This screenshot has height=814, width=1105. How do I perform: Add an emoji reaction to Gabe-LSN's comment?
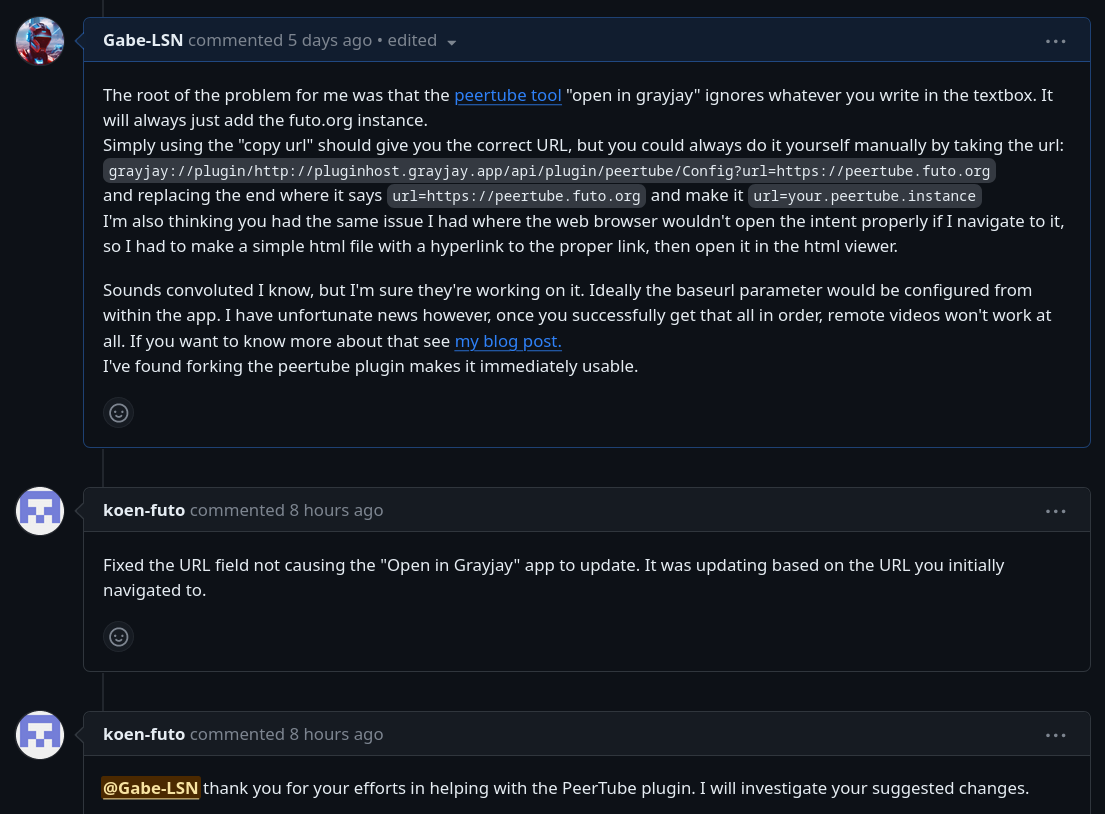[119, 412]
